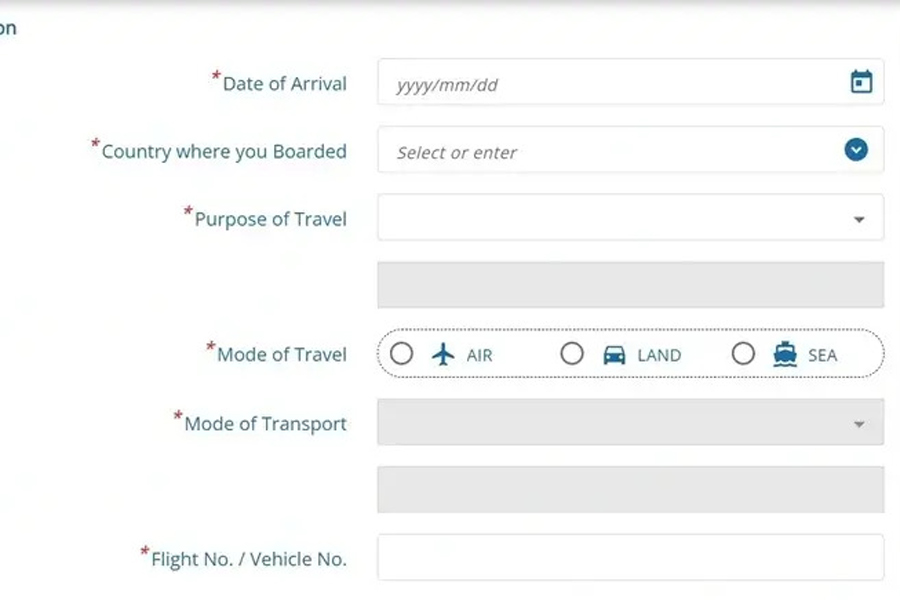900x600 pixels.
Task: Click the car icon for LAND travel
Action: click(614, 355)
